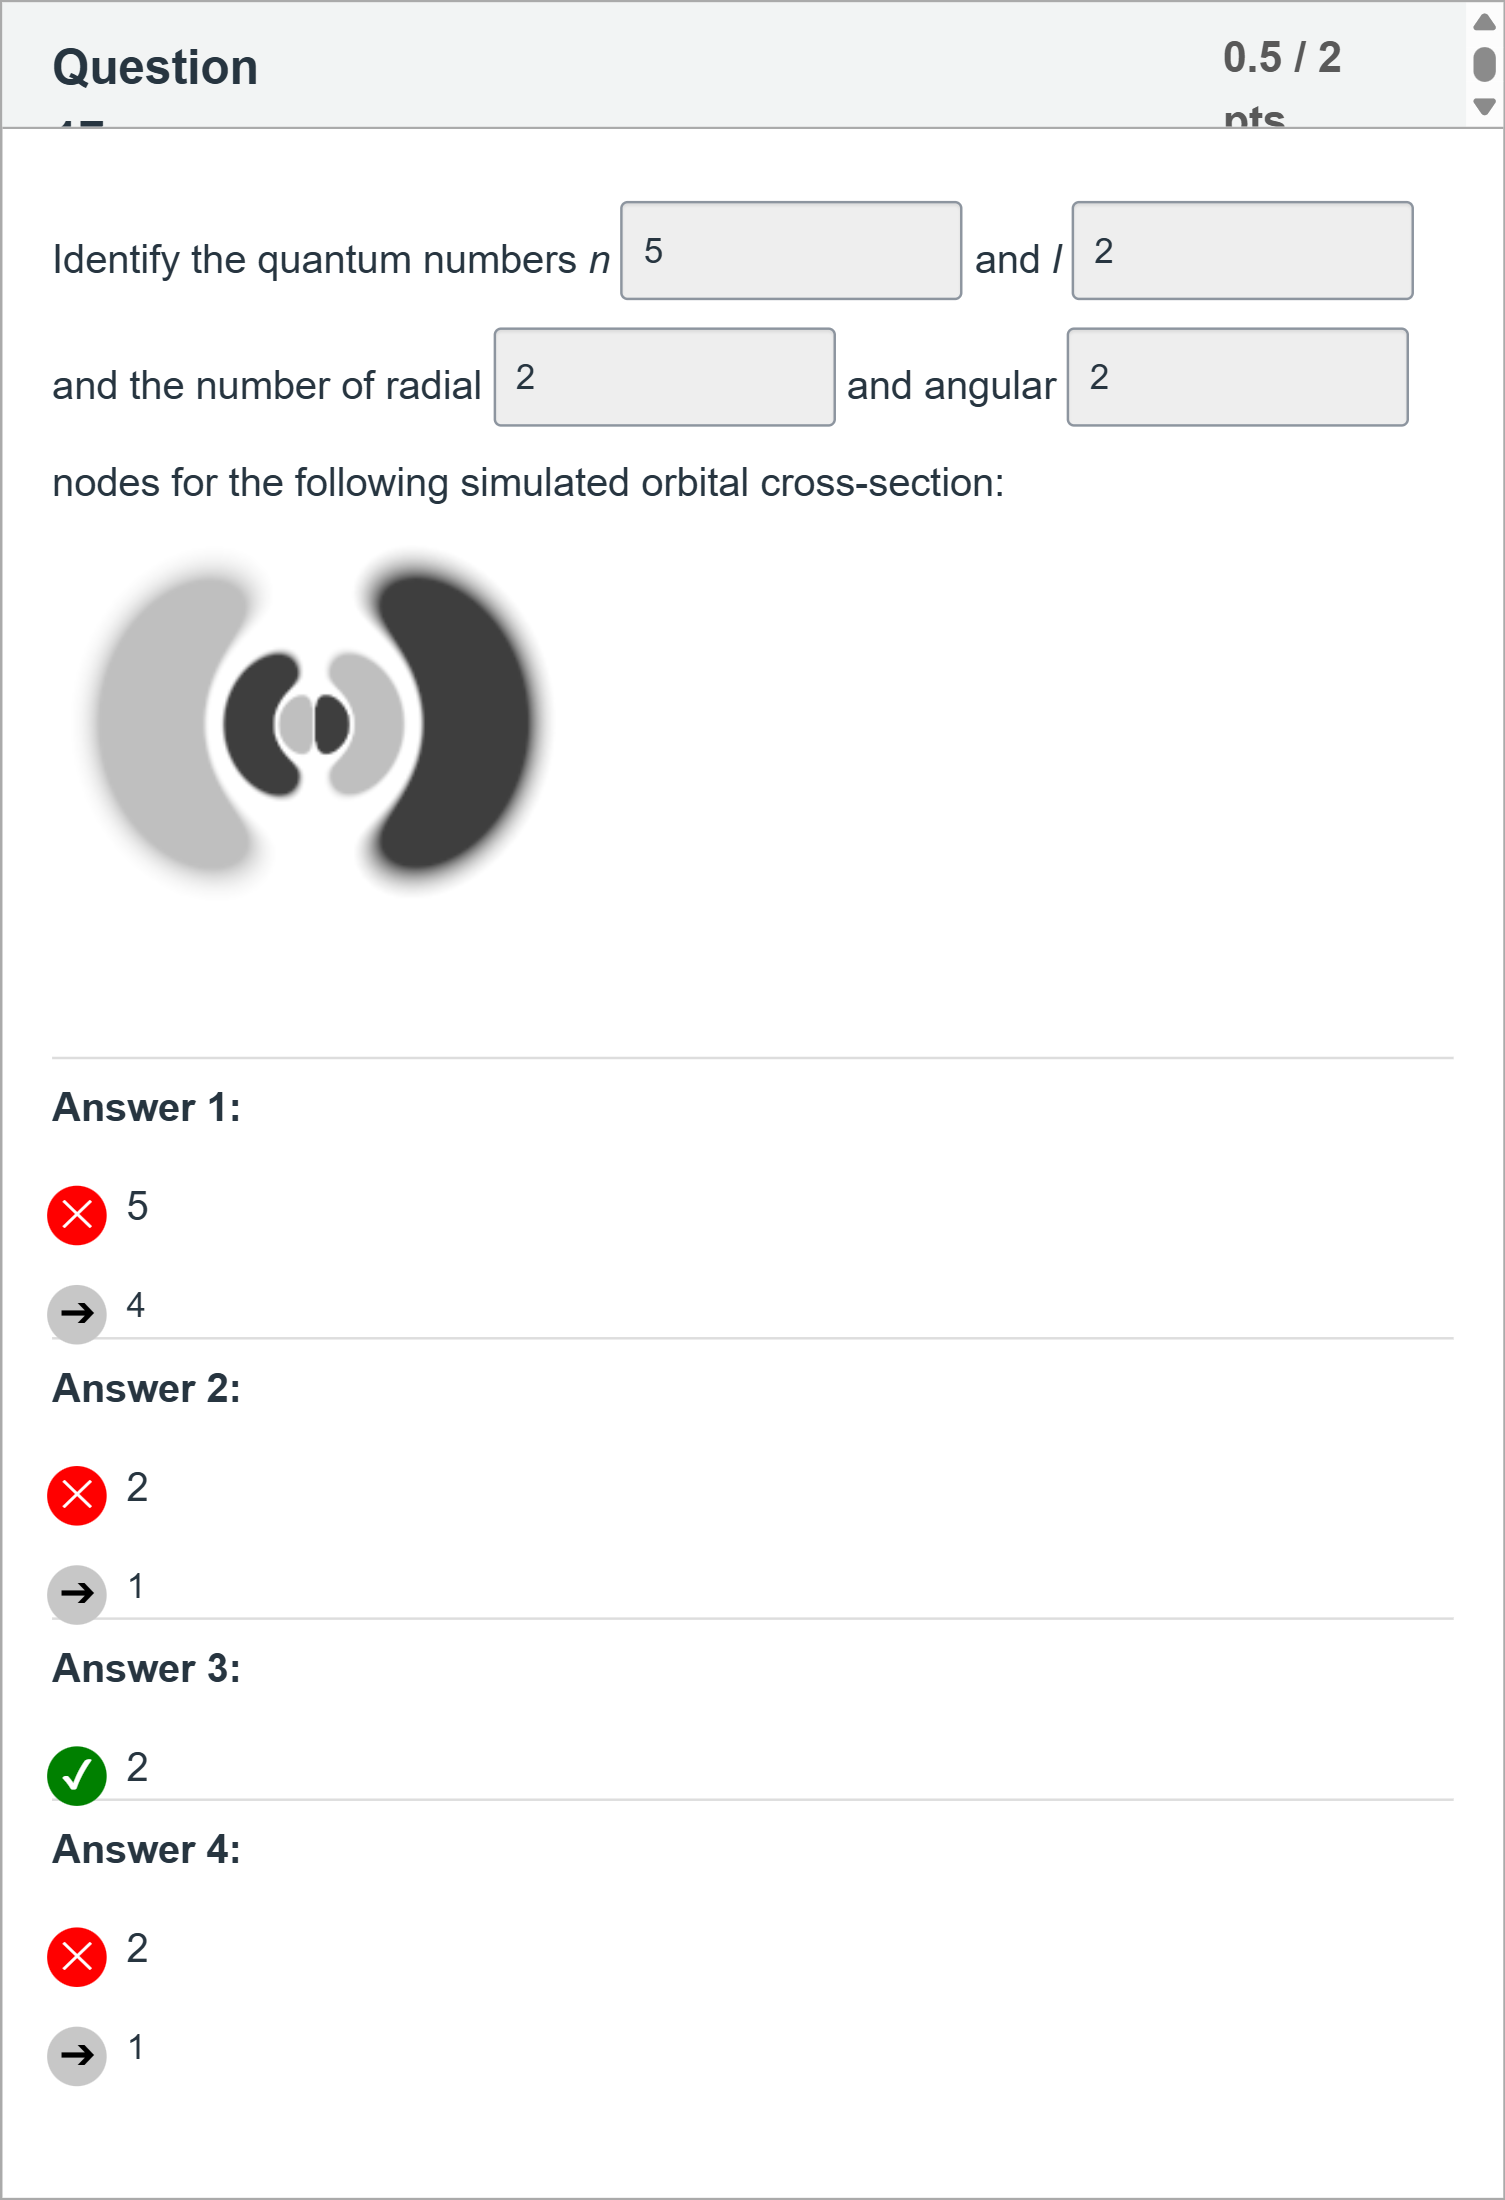
Task: Click the angular nodes answer box
Action: tap(1237, 377)
